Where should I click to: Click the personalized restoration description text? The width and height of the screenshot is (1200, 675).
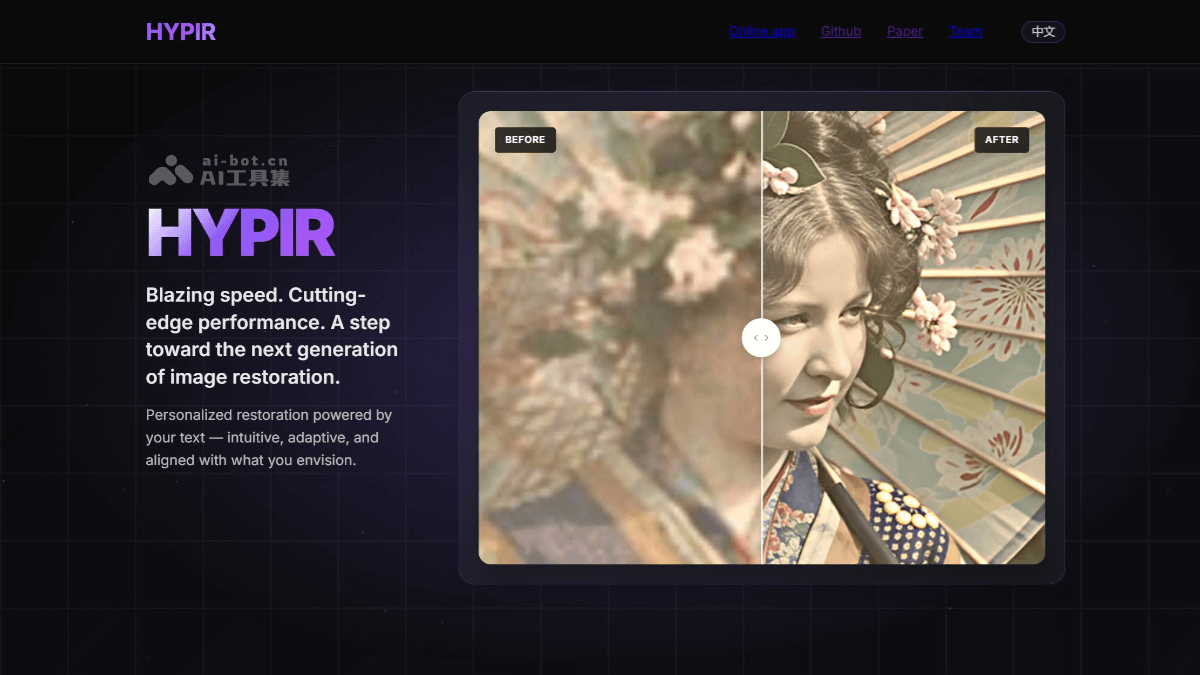tap(269, 437)
